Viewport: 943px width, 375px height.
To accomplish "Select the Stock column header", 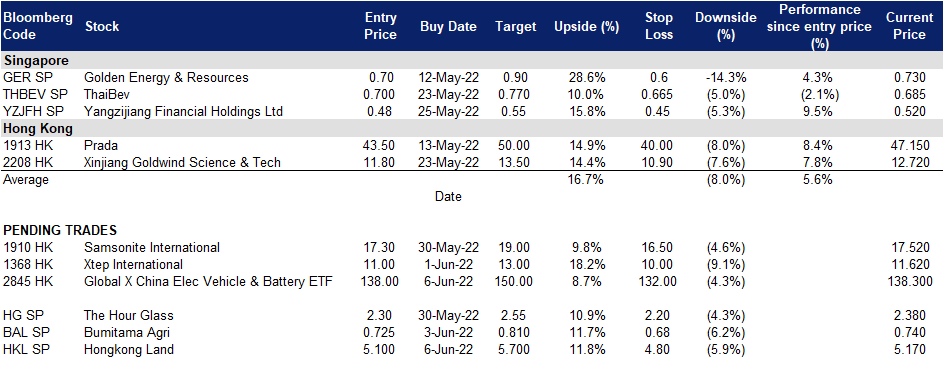I will tap(102, 26).
